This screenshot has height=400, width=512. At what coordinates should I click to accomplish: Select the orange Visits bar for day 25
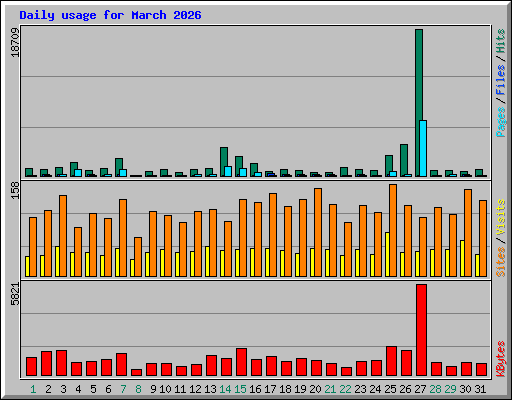[393, 230]
